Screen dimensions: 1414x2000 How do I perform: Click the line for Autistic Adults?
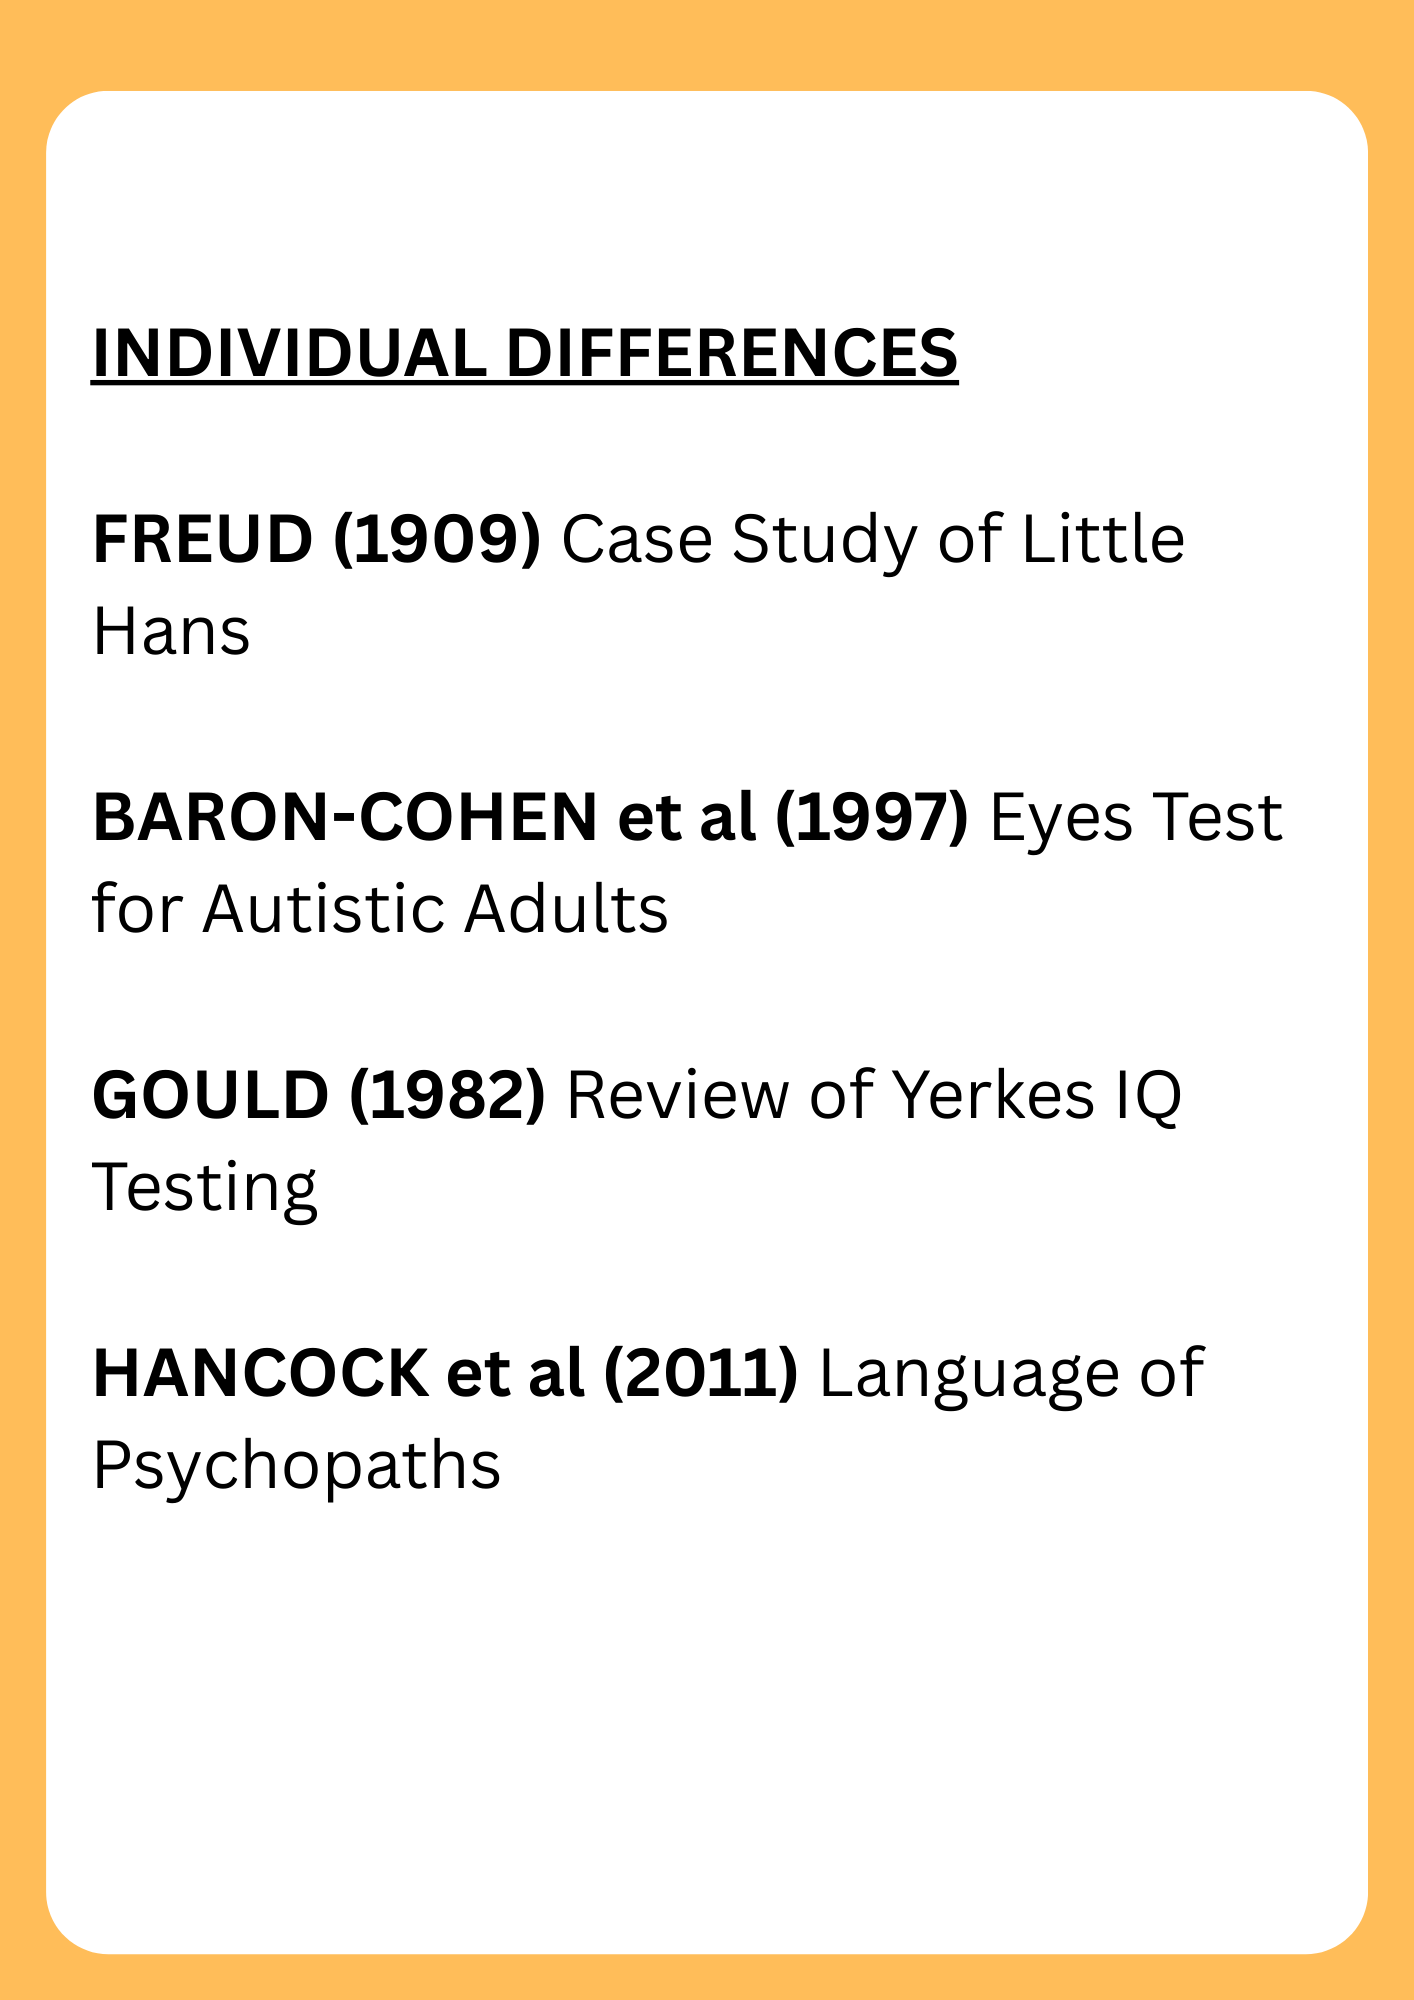click(x=380, y=910)
